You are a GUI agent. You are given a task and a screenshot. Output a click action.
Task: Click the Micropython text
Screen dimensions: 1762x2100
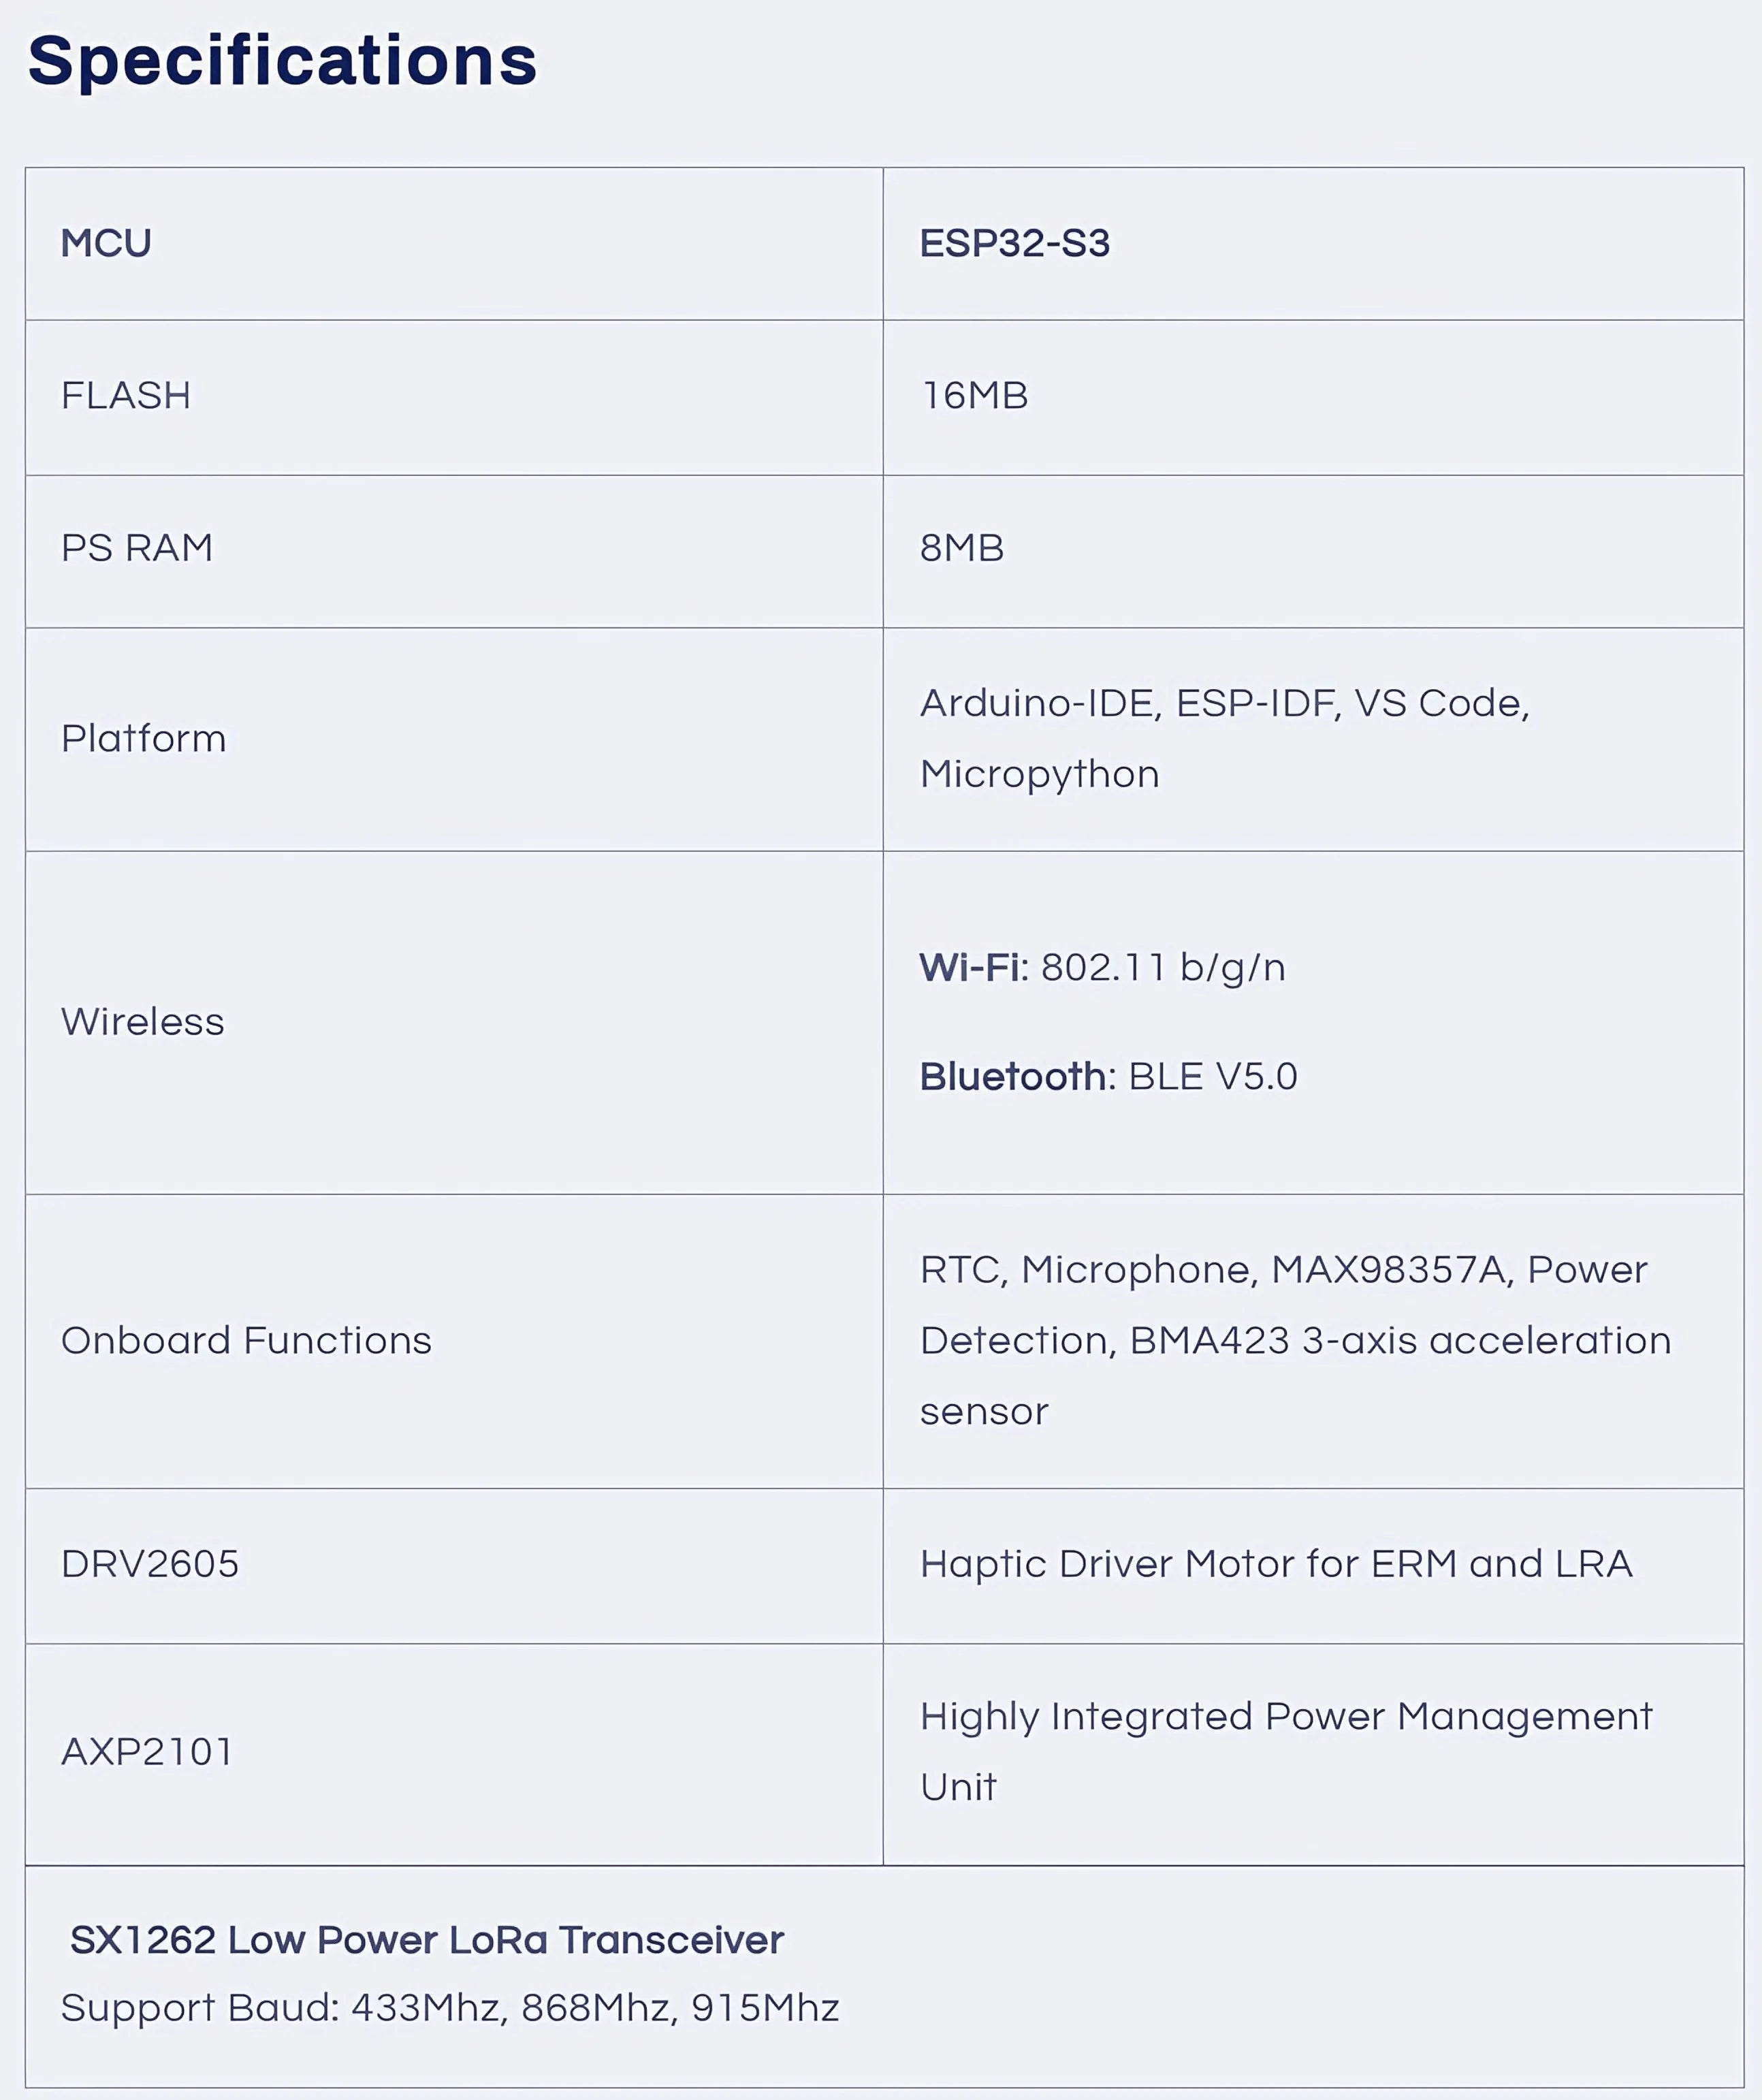[x=1040, y=775]
